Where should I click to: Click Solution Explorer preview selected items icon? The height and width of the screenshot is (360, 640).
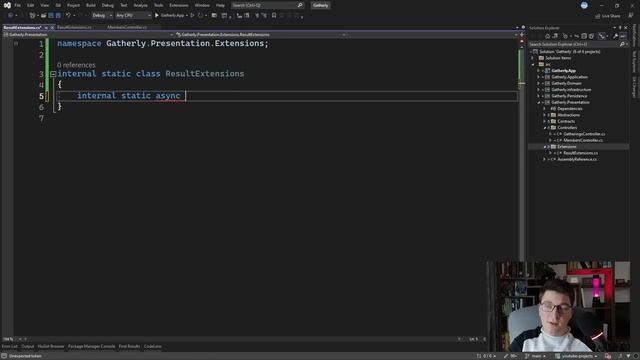pyautogui.click(x=623, y=36)
